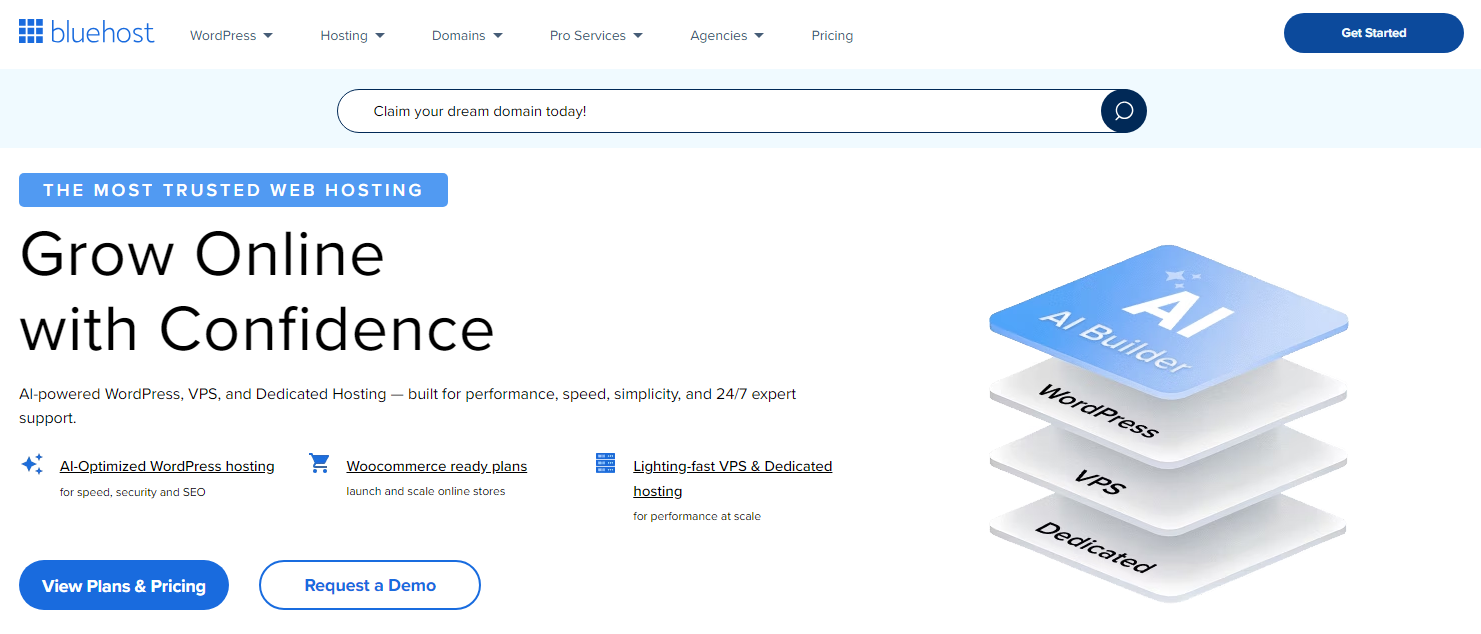1481x634 pixels.
Task: Open the Pro Services dropdown
Action: click(596, 35)
